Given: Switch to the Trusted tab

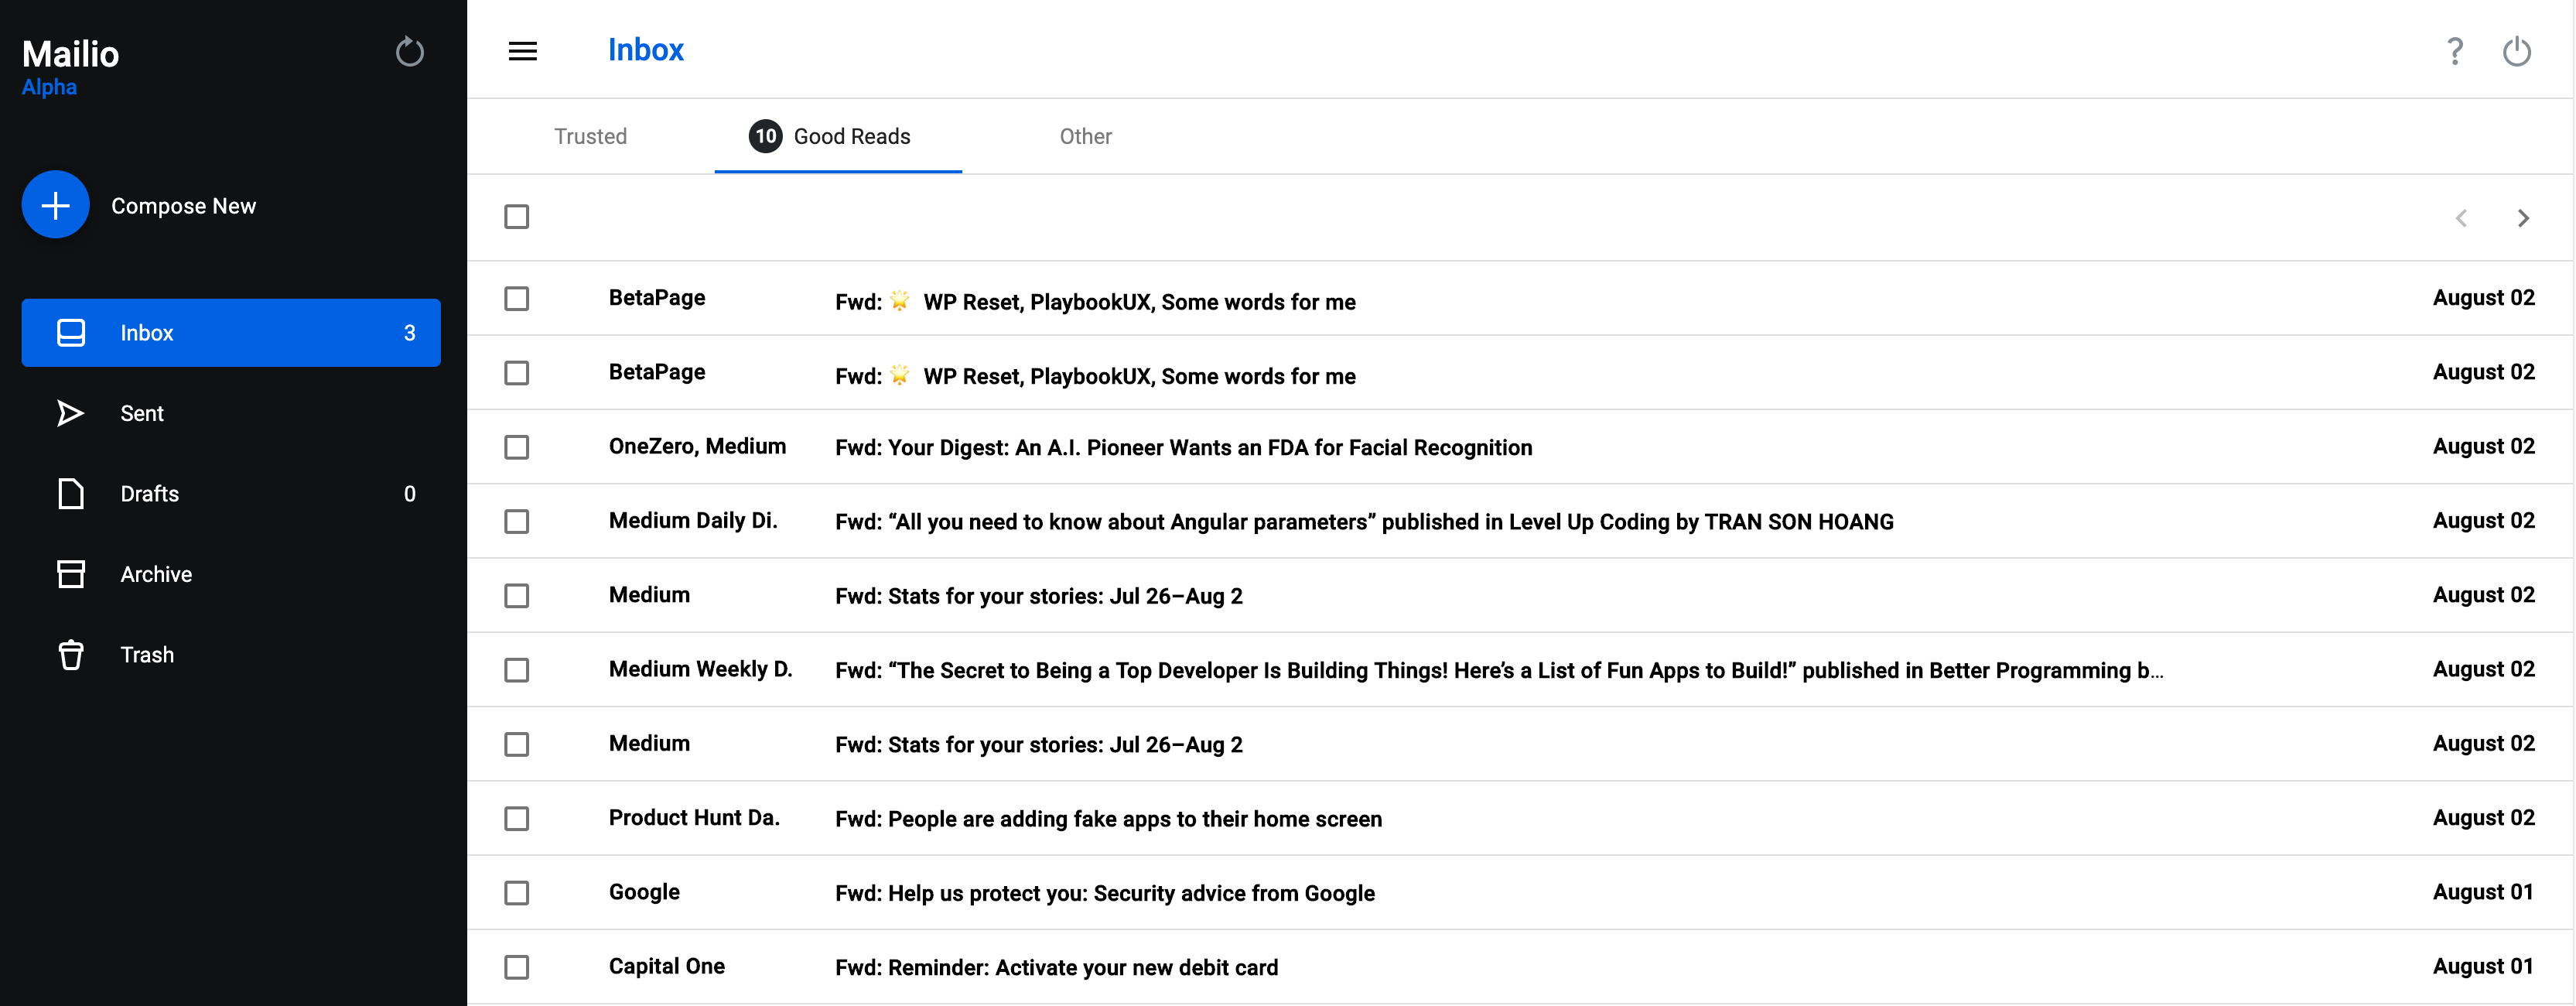Looking at the screenshot, I should click(x=590, y=136).
